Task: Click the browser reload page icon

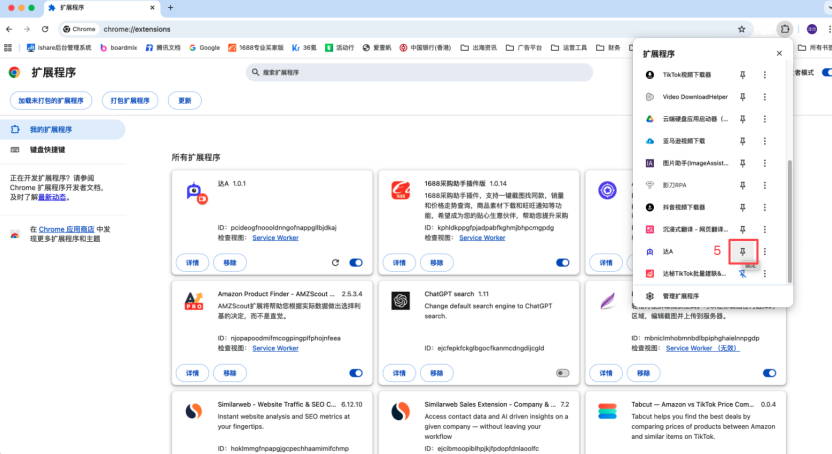Action: (x=46, y=29)
